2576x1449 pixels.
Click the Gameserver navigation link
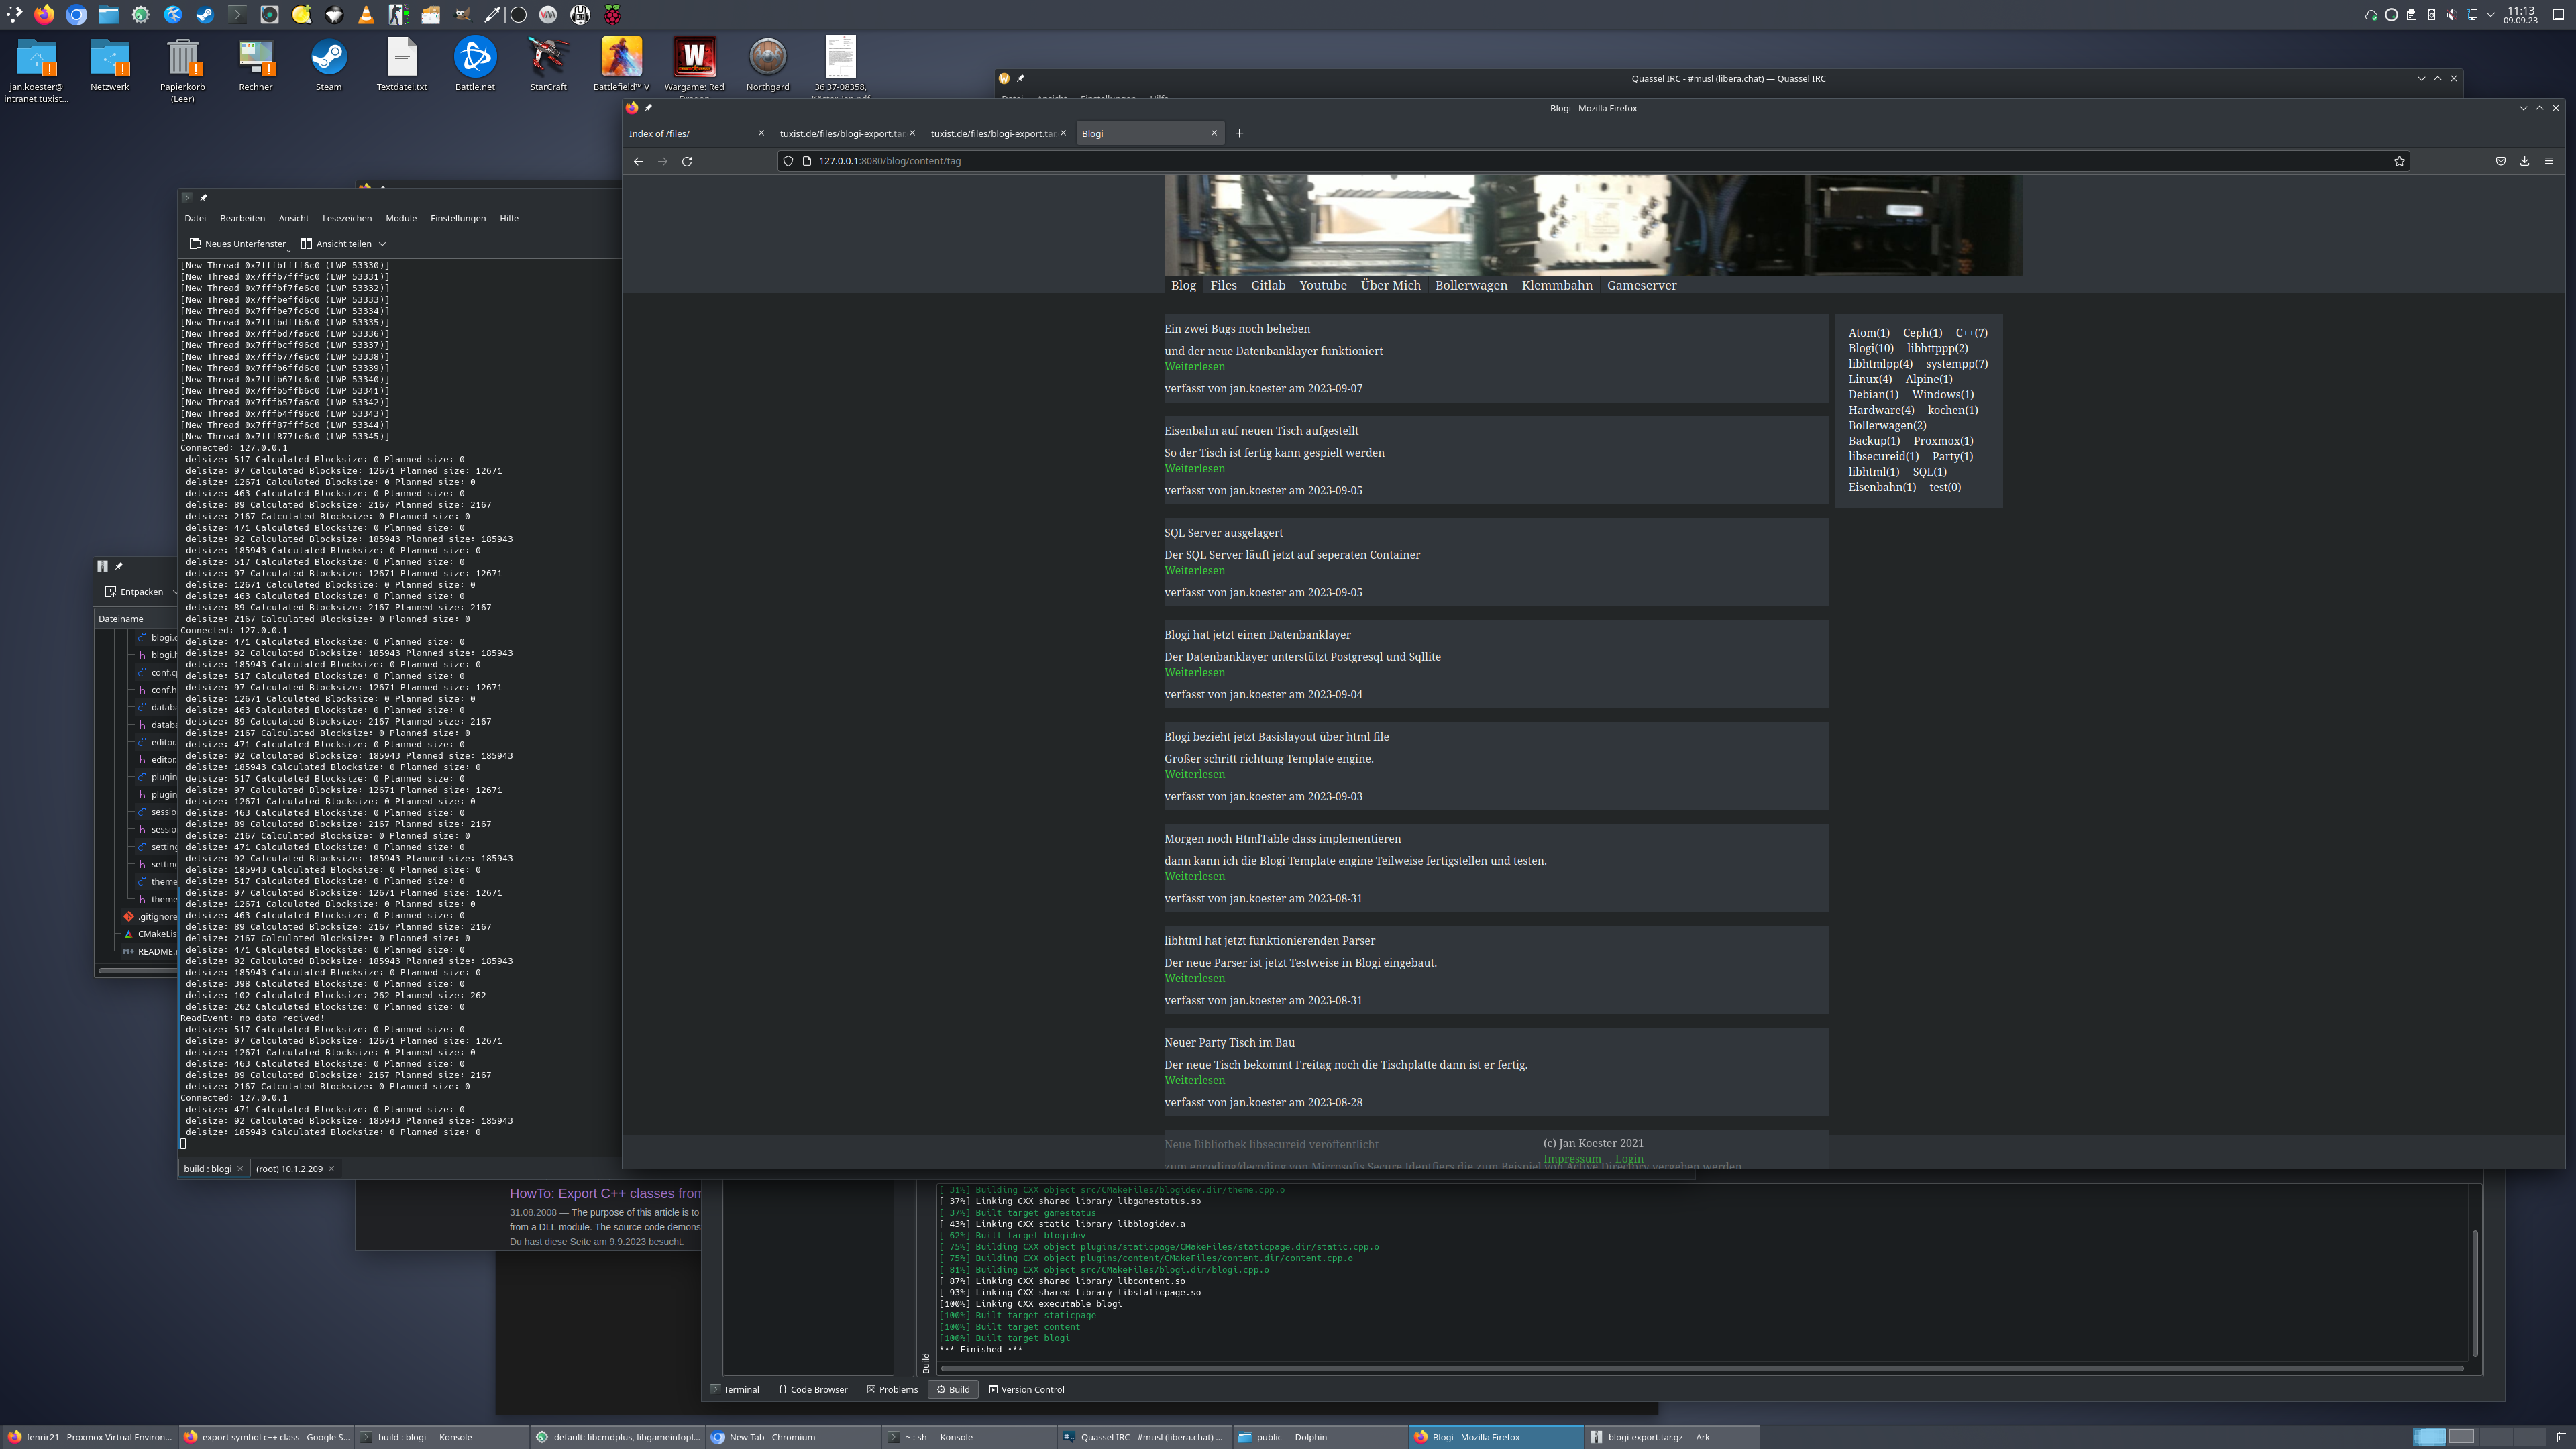[1641, 285]
